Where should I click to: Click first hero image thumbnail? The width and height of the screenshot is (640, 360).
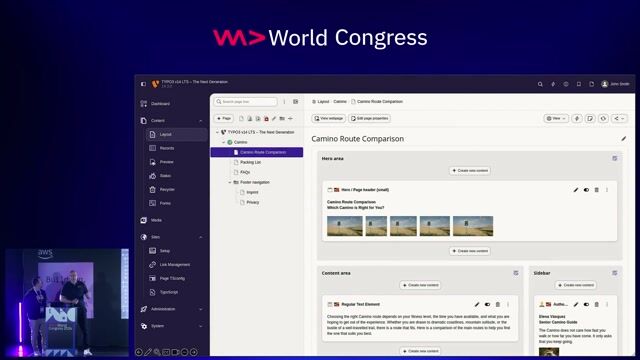point(344,226)
